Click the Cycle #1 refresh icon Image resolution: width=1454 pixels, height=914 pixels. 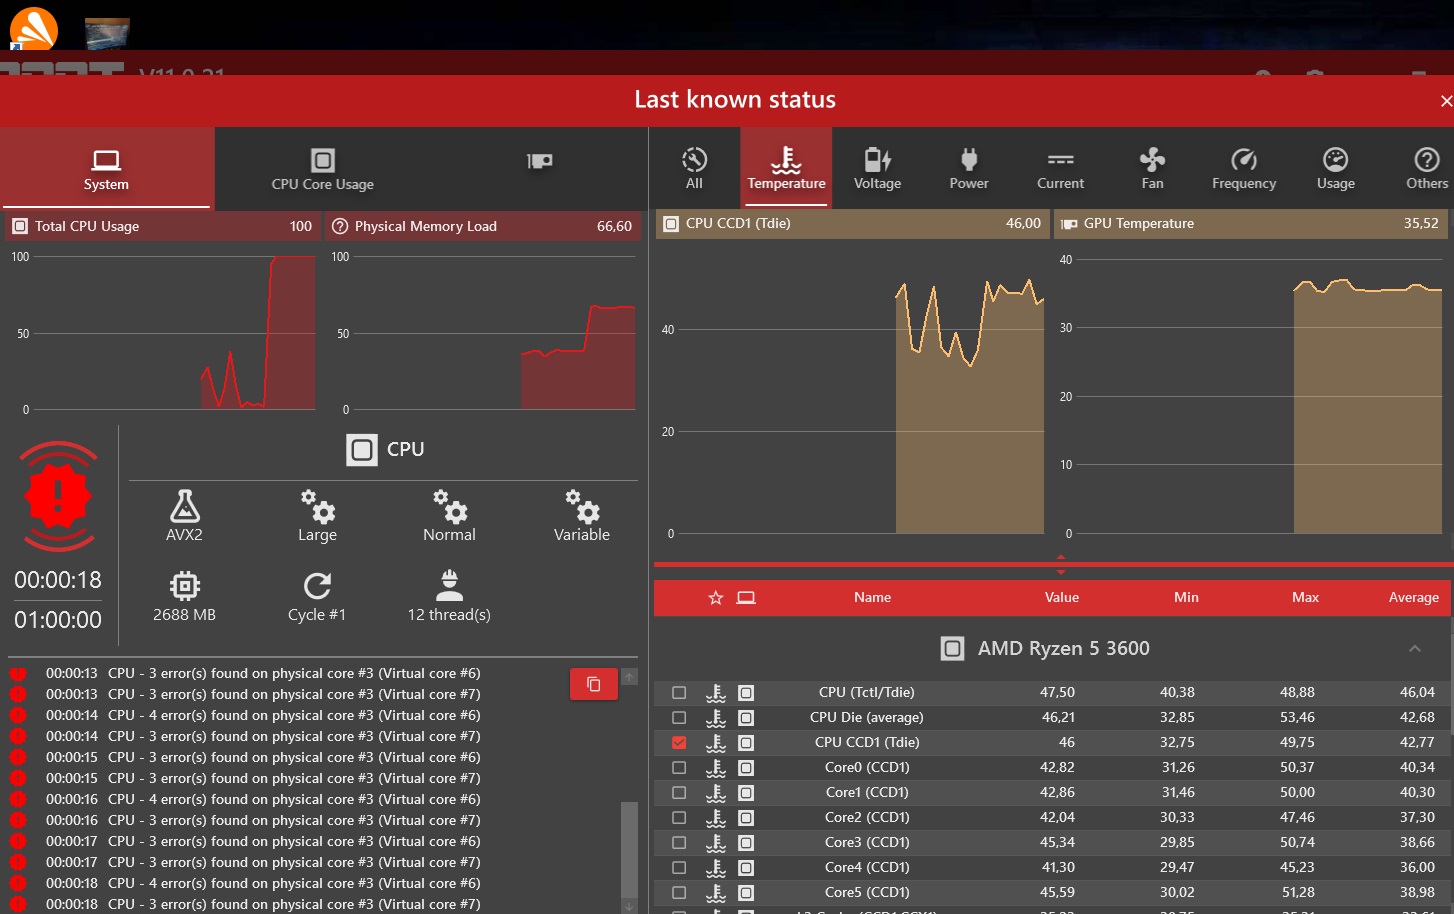pyautogui.click(x=317, y=585)
